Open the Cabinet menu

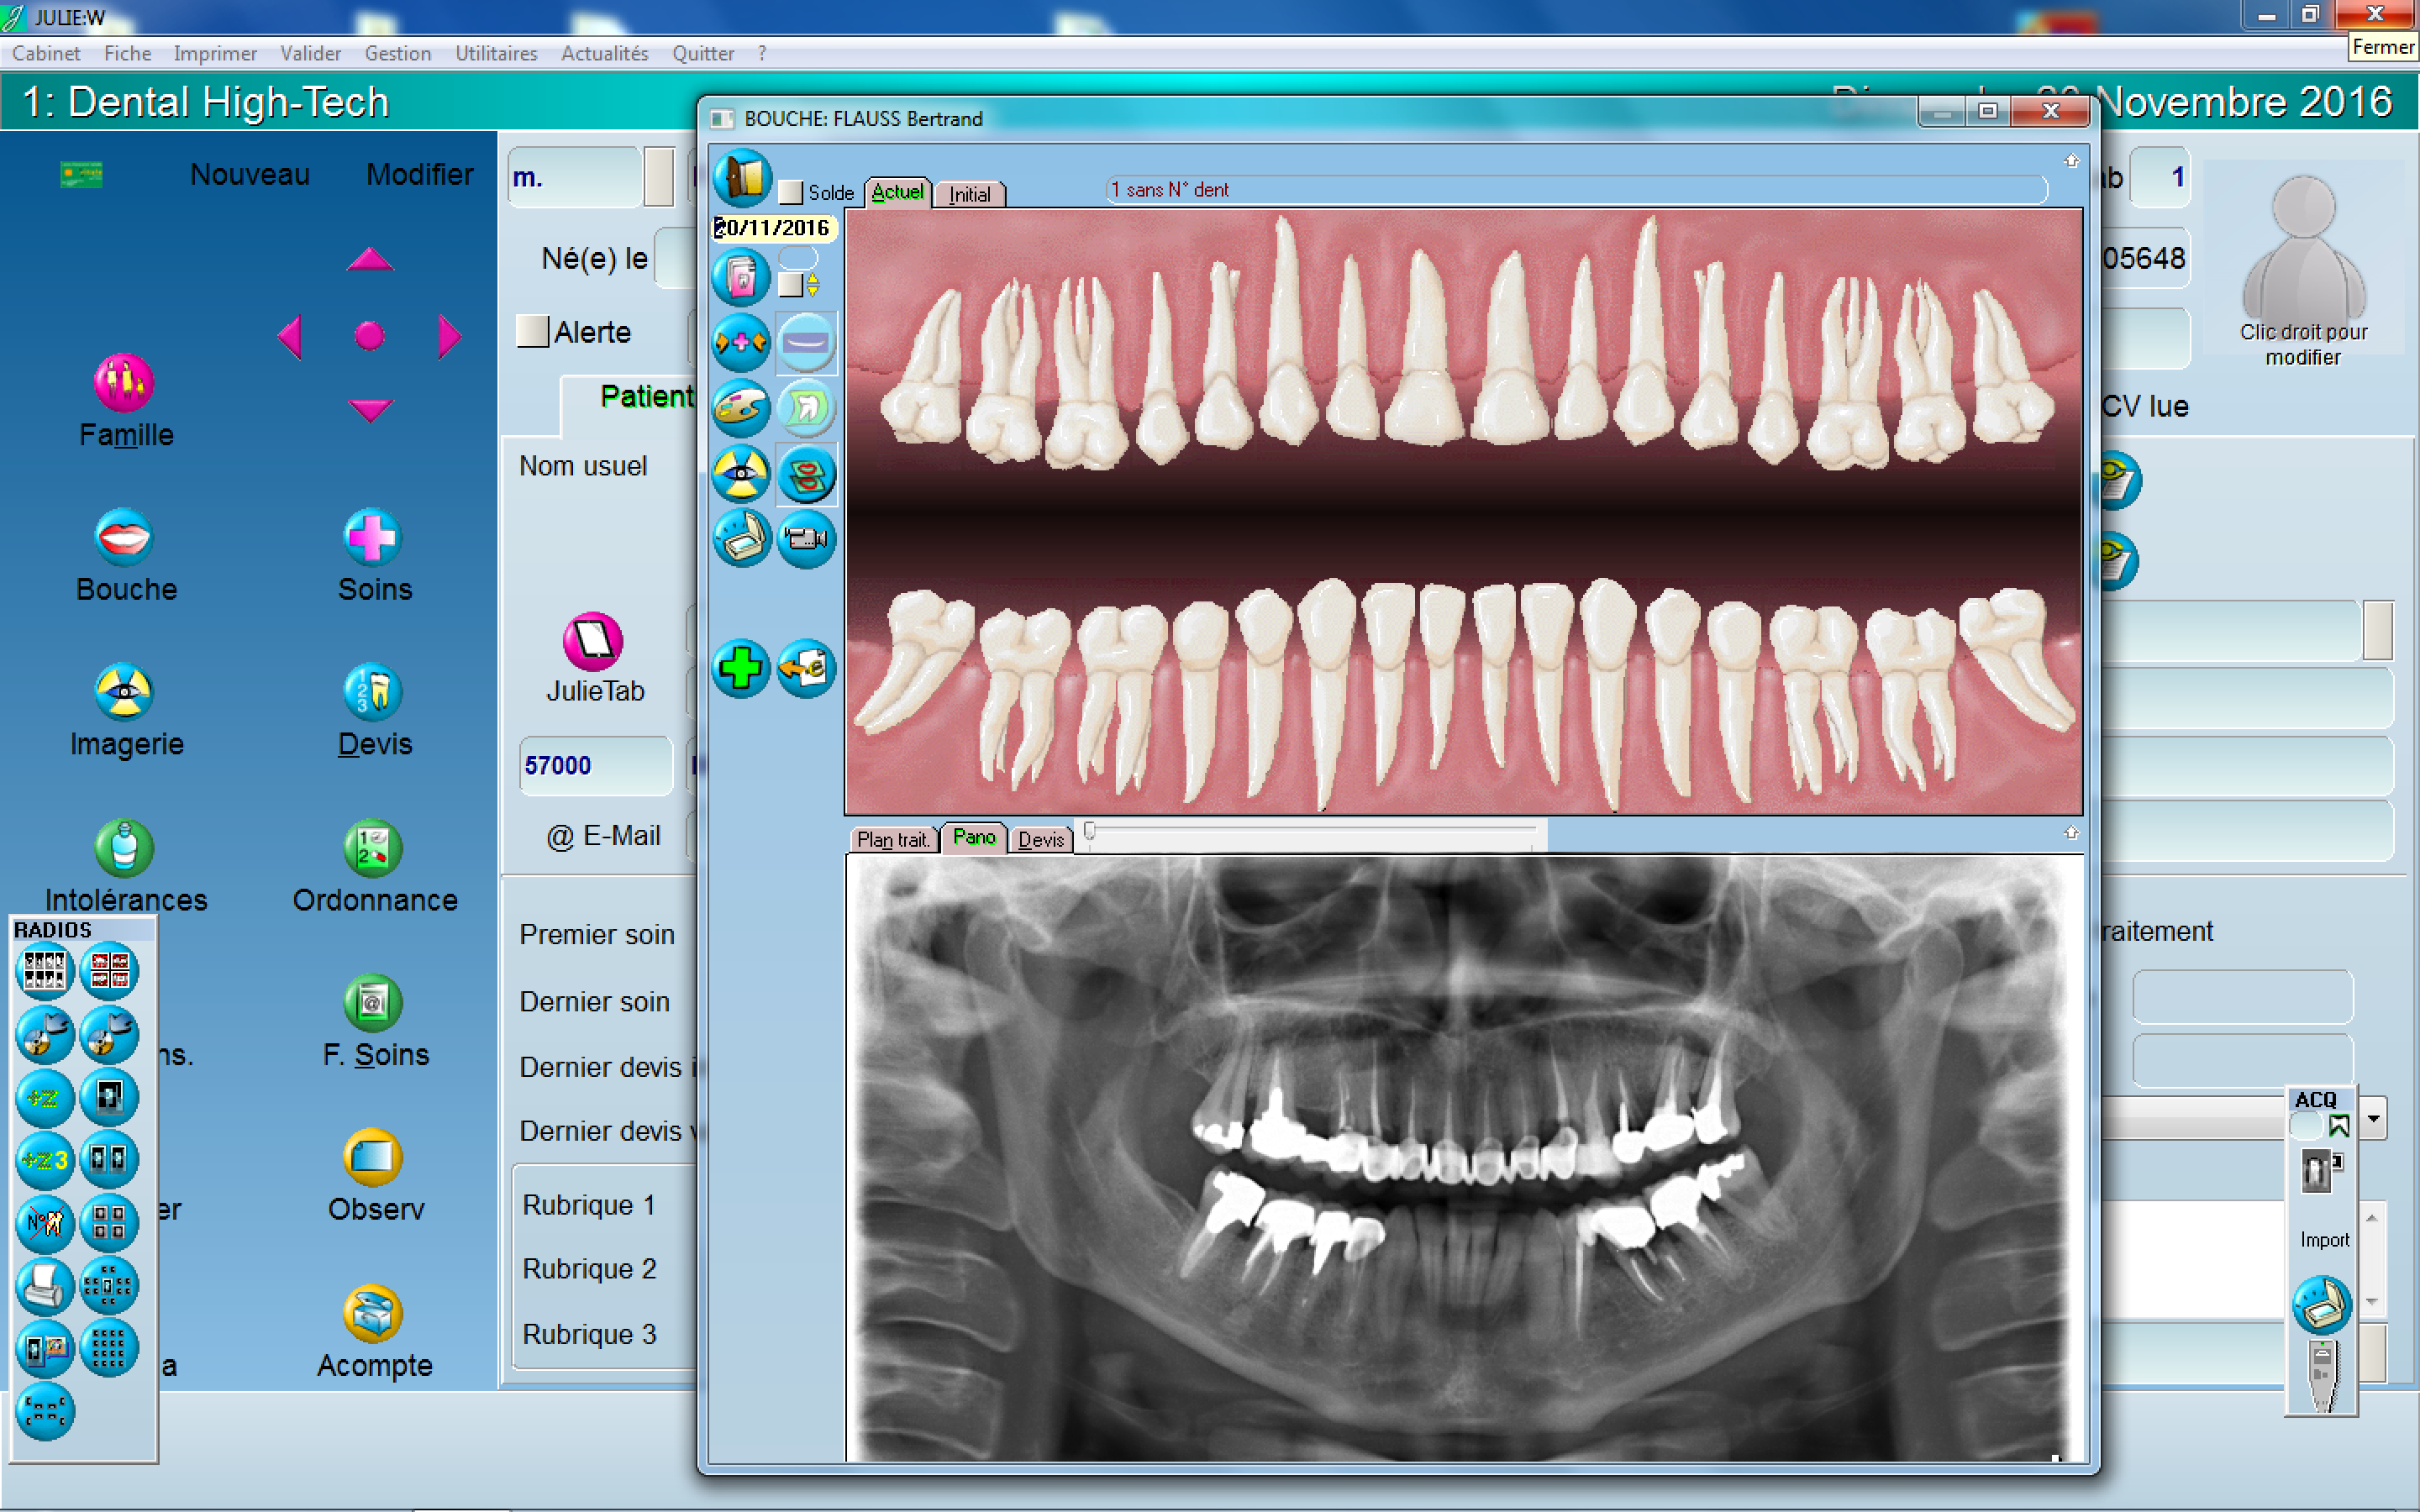(46, 53)
